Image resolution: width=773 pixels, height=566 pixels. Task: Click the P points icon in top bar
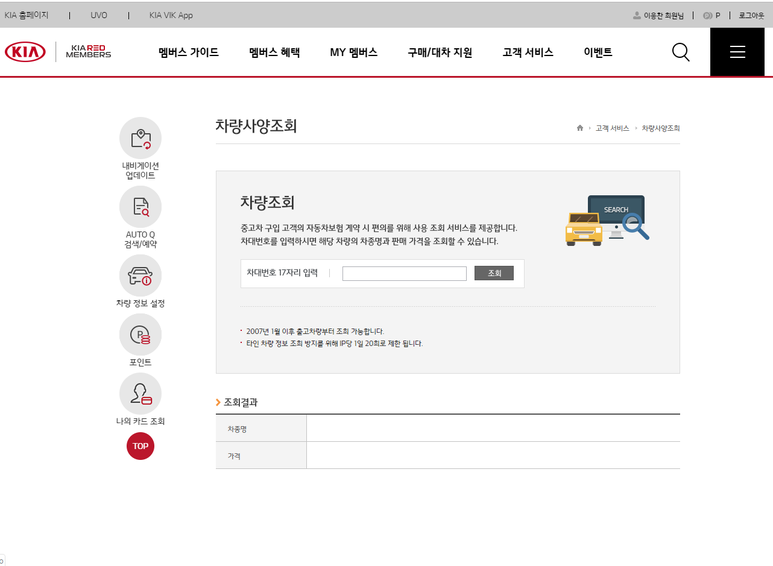tap(707, 15)
